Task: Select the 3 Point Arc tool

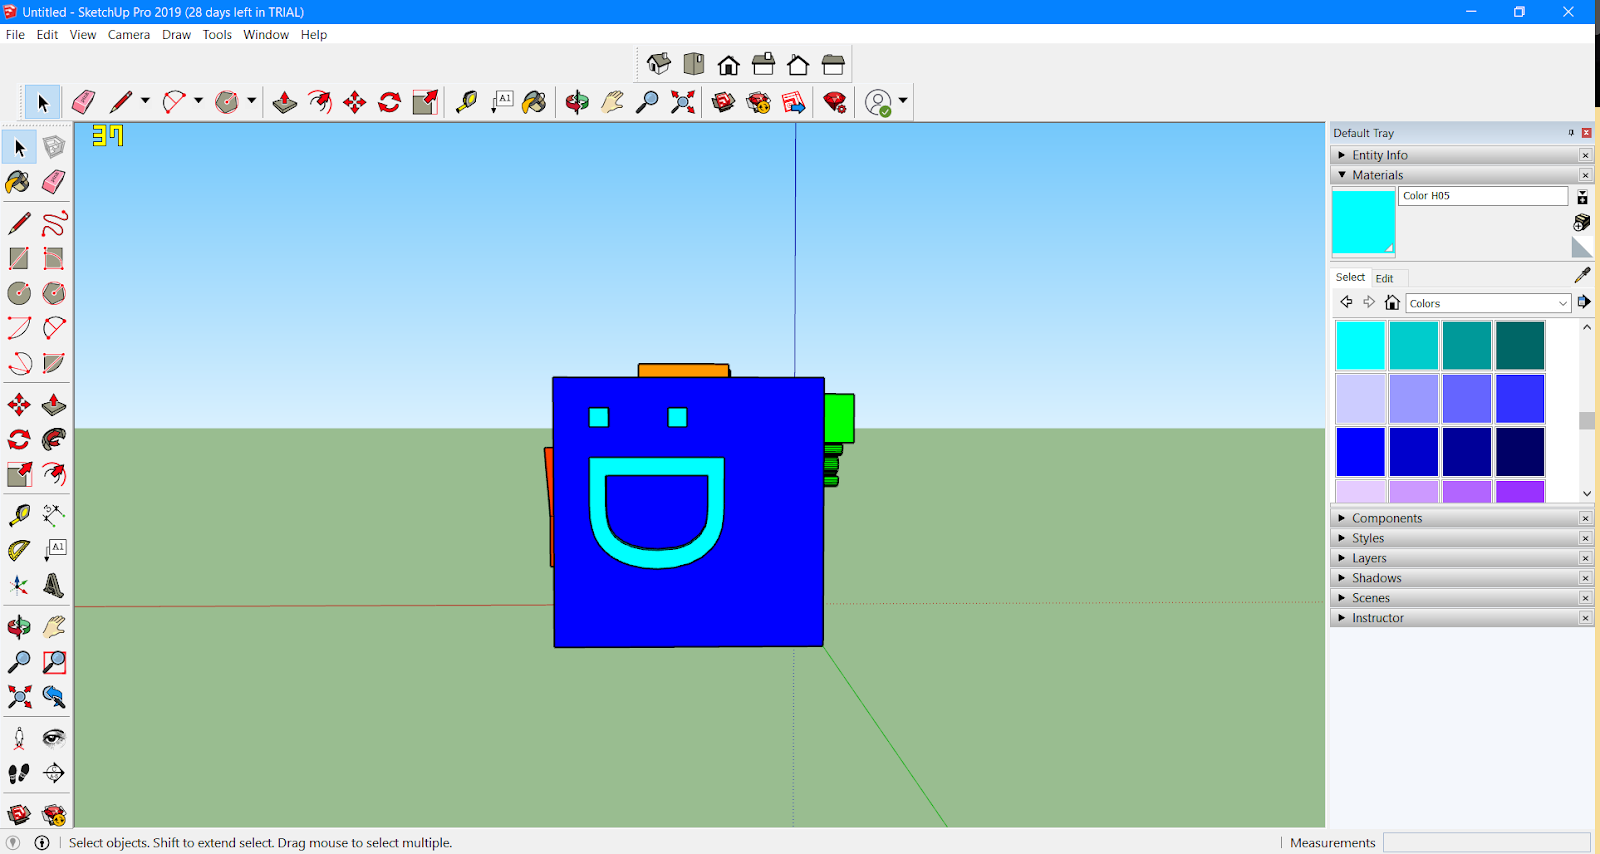Action: [19, 363]
